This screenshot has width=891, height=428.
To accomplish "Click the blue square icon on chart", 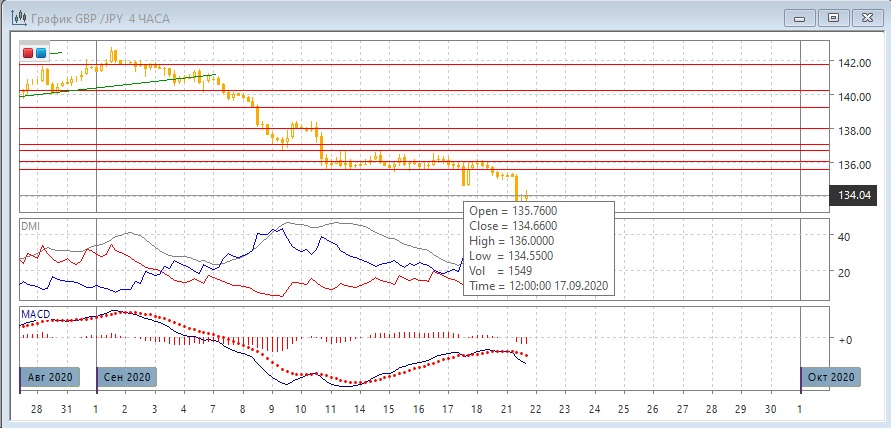I will (40, 53).
